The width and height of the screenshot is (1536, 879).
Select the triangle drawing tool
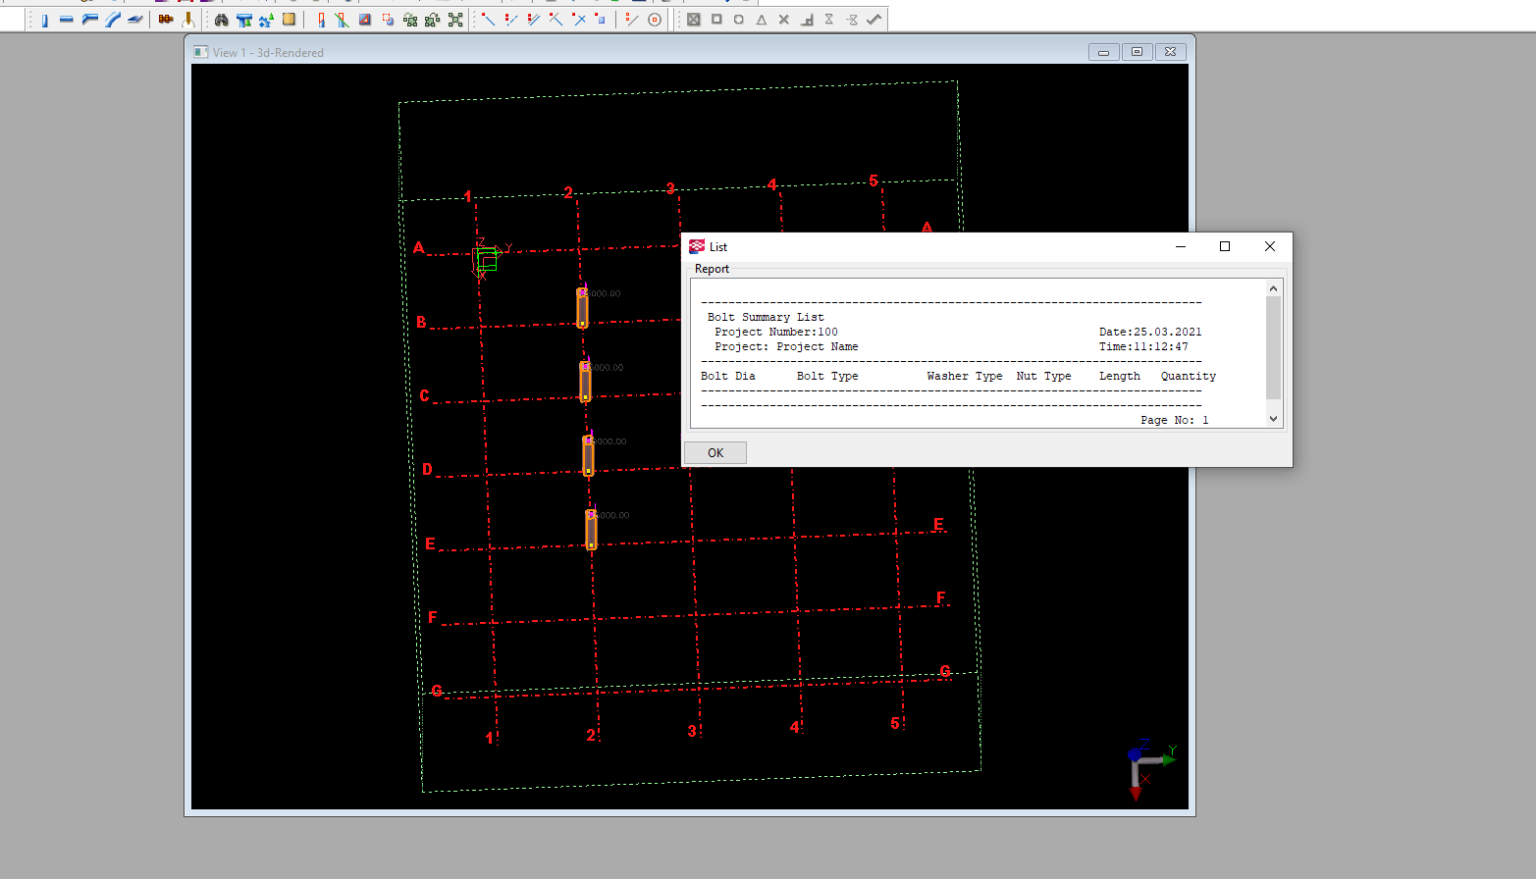[x=761, y=19]
